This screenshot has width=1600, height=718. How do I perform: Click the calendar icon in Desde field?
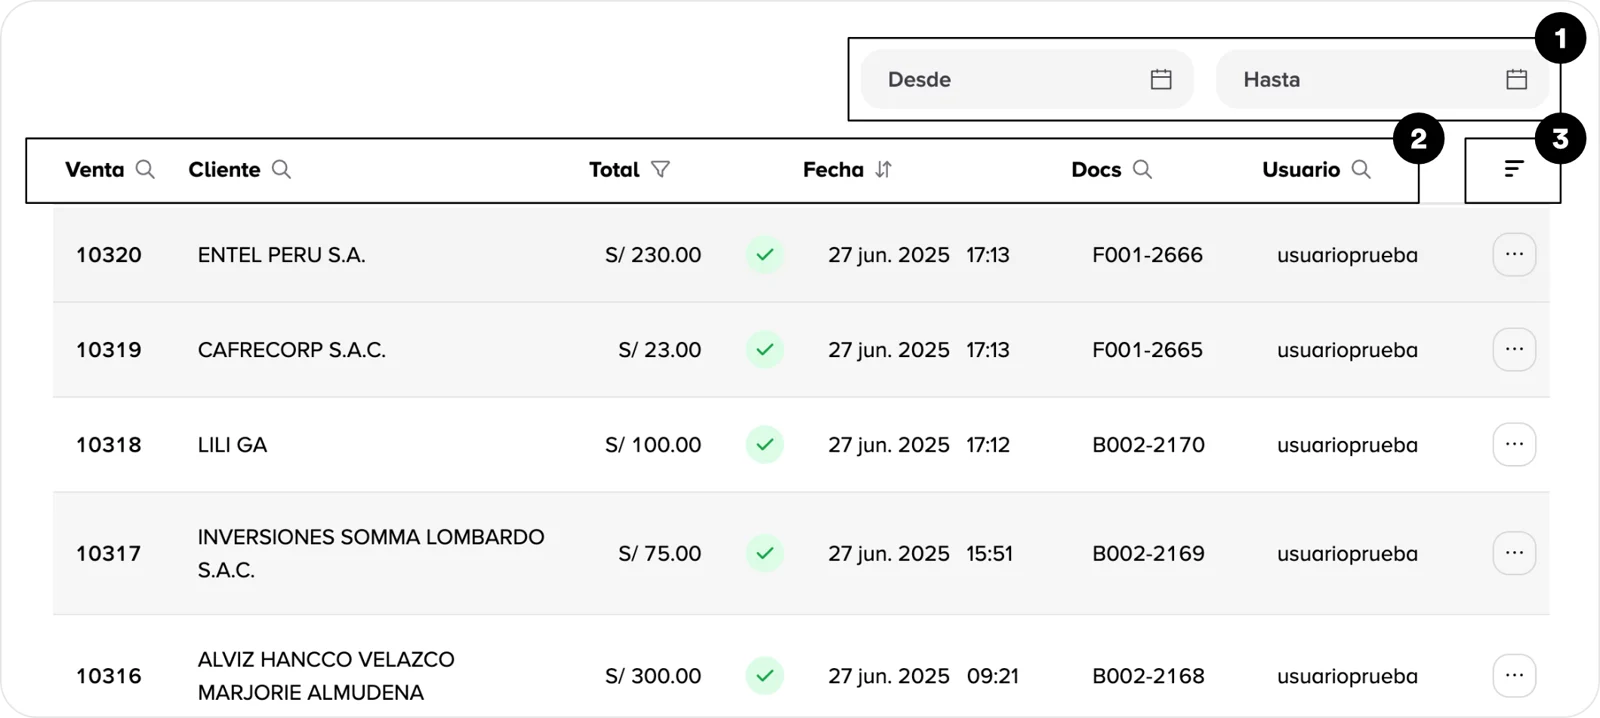click(1160, 80)
